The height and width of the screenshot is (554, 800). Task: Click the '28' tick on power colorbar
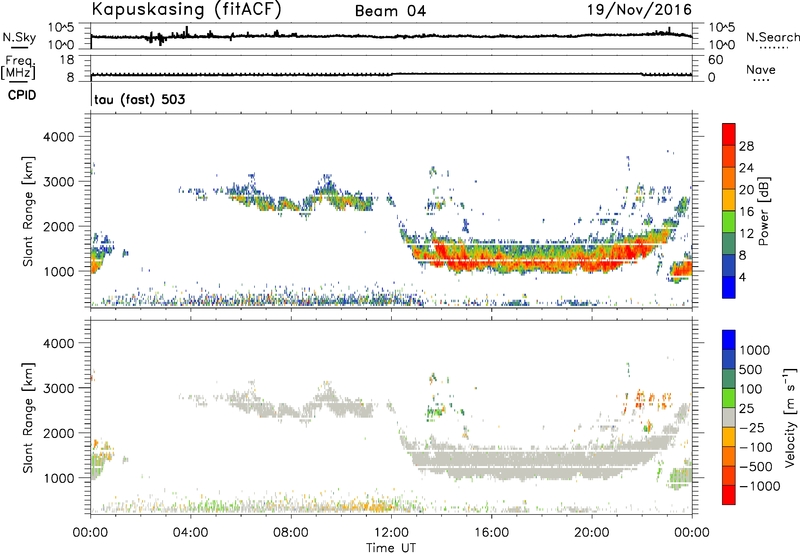[x=746, y=146]
